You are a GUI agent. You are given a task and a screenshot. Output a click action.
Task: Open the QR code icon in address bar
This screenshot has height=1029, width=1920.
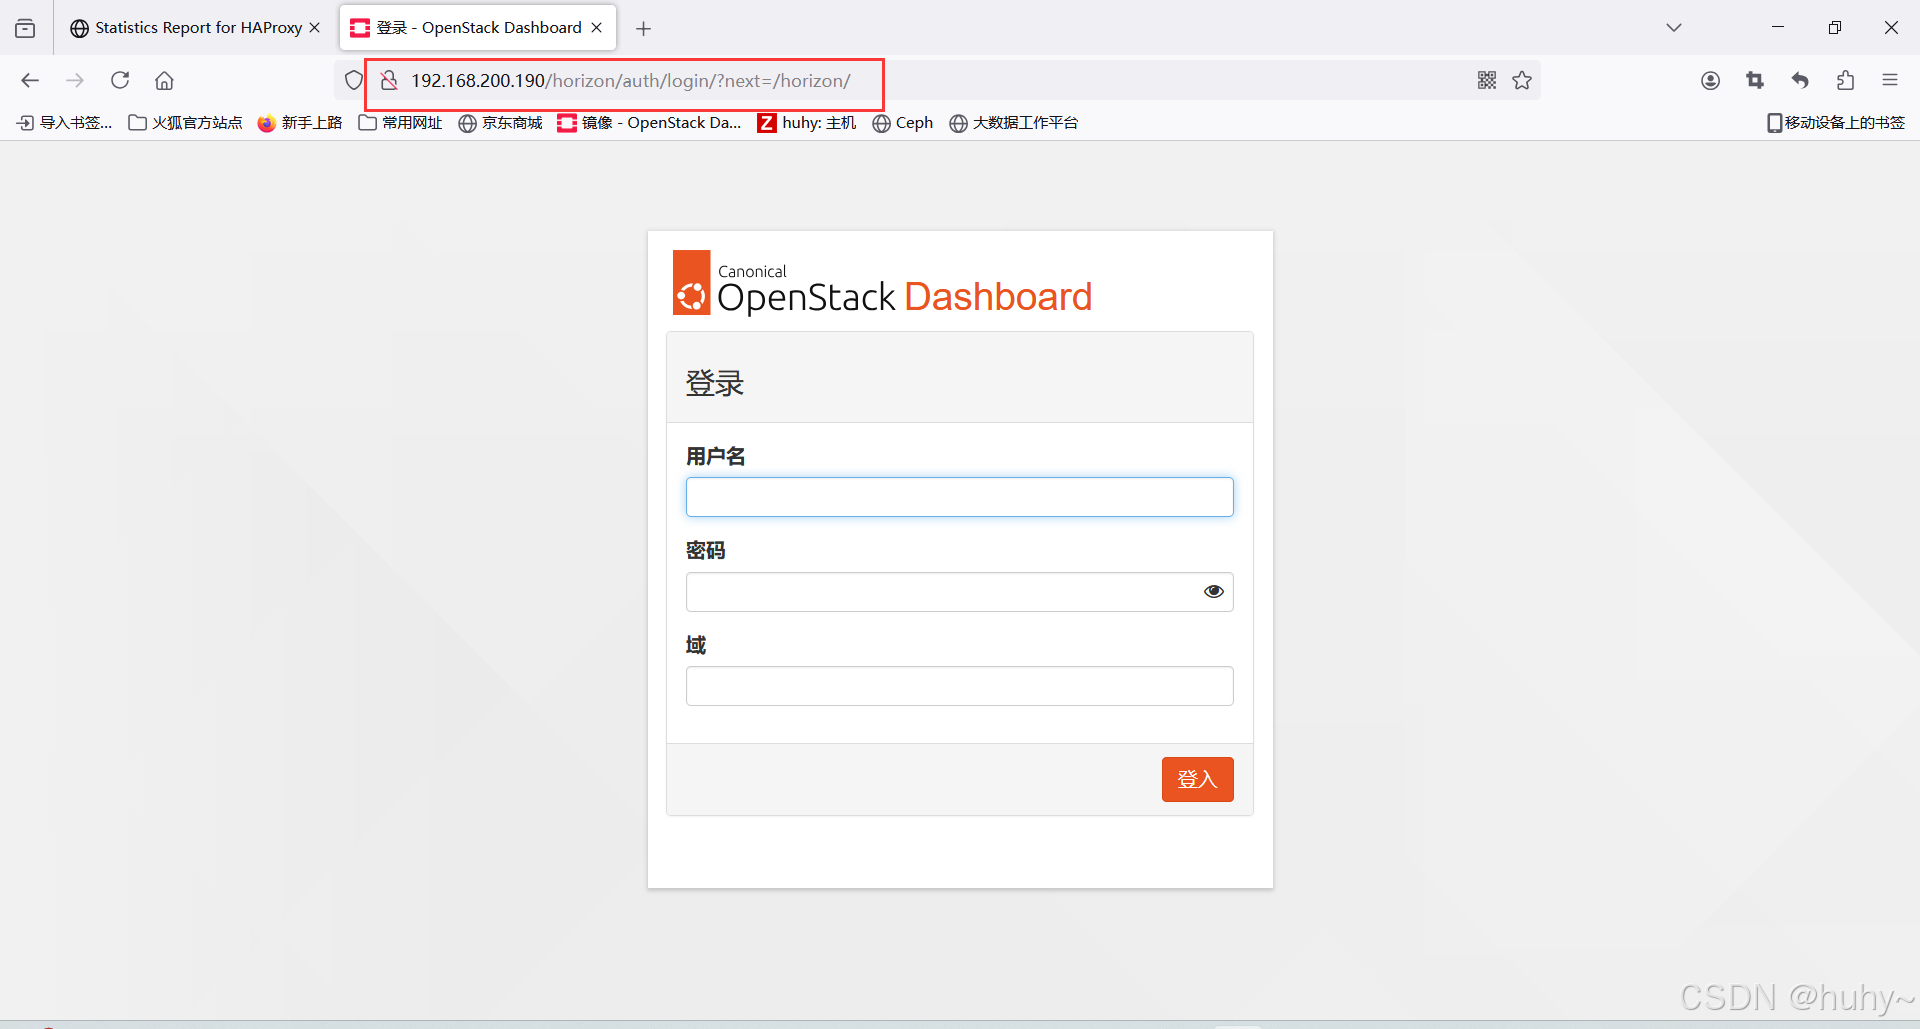pos(1487,80)
